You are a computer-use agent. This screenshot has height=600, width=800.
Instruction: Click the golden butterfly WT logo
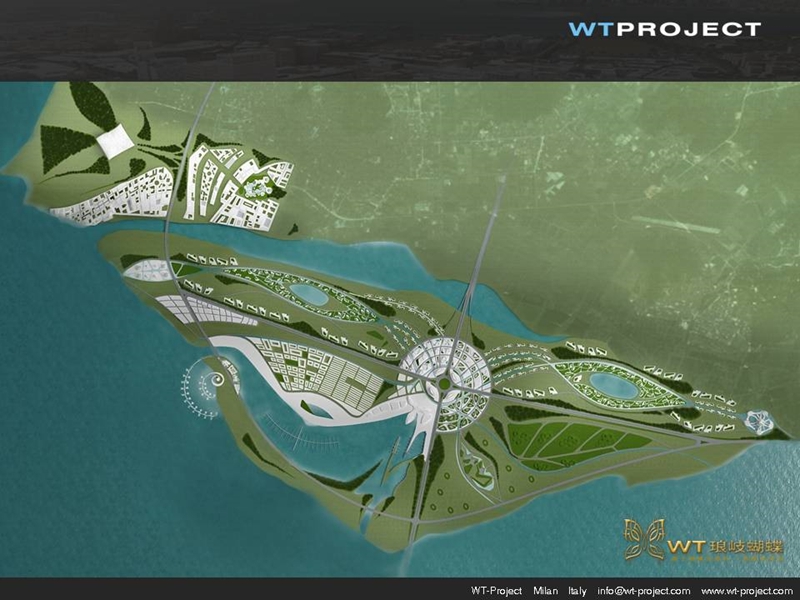pos(704,541)
